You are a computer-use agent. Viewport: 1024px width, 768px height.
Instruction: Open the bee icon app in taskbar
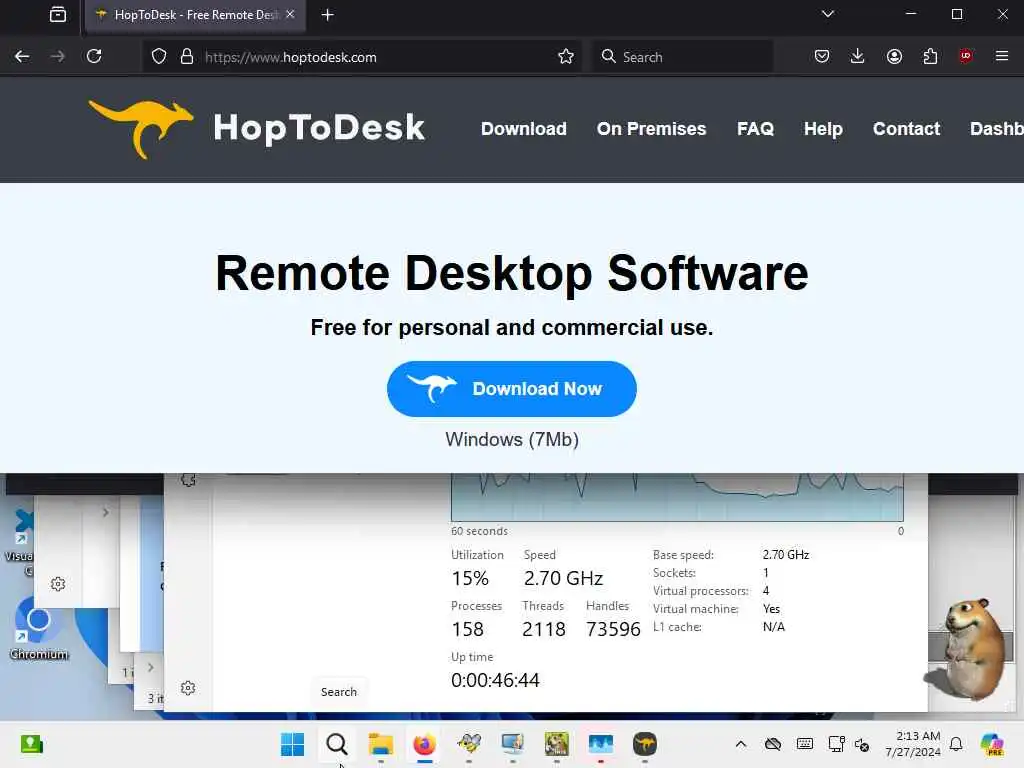[469, 744]
